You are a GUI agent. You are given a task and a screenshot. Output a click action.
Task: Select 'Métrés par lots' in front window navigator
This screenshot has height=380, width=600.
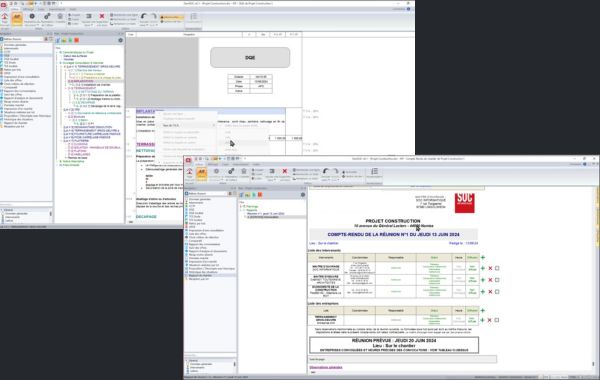(197, 223)
